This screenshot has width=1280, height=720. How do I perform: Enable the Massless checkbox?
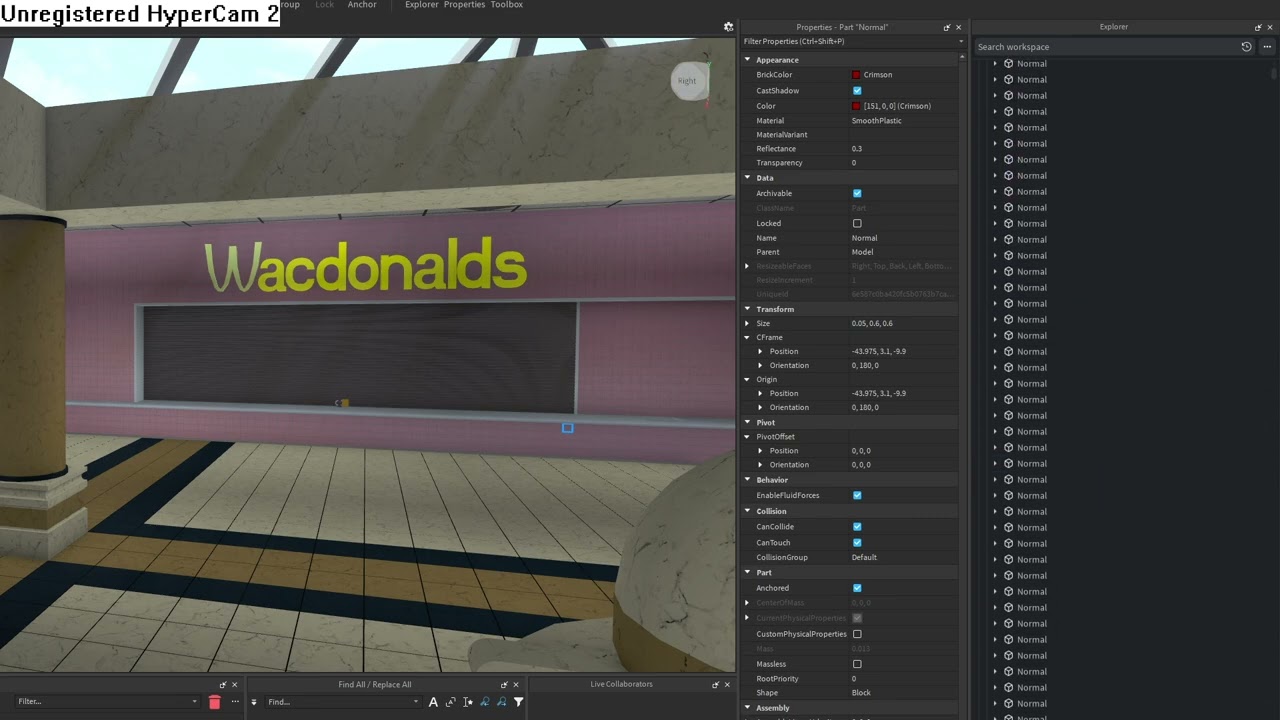click(857, 664)
